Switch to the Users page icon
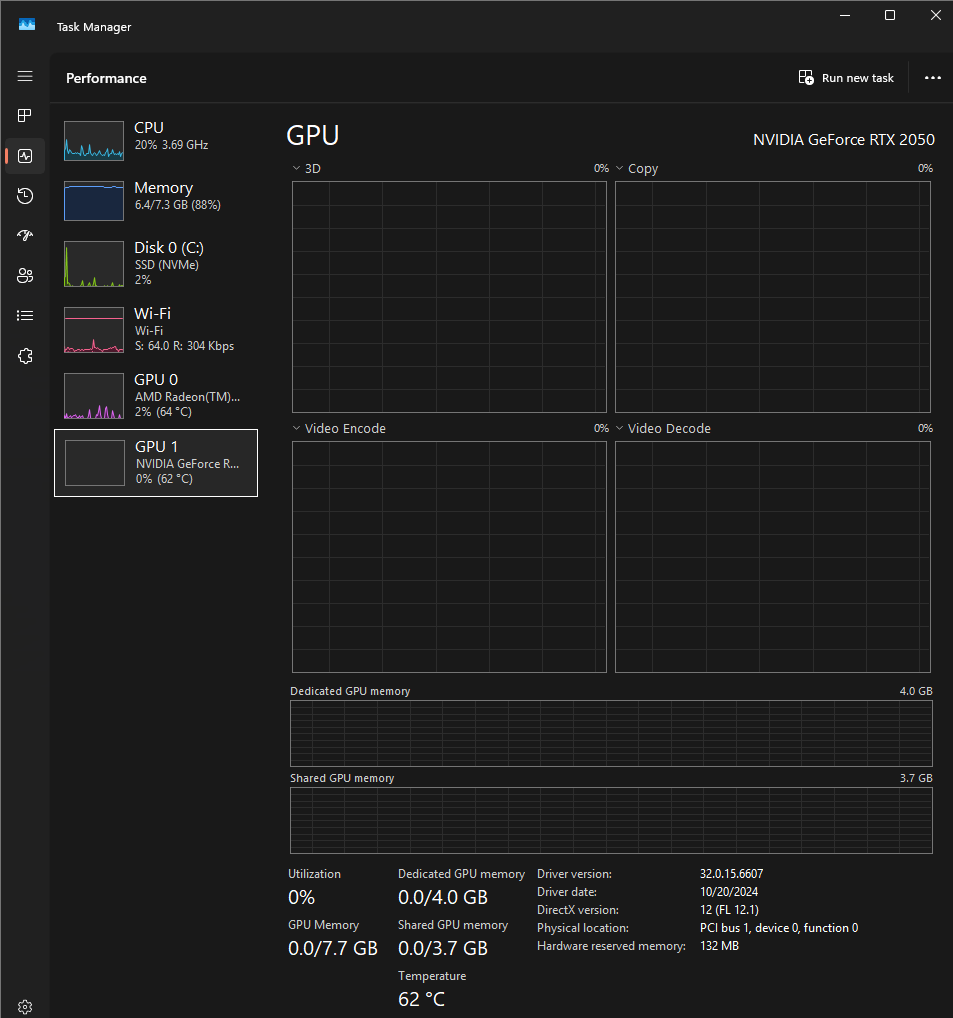Screen dimensions: 953x1018 [x=25, y=276]
